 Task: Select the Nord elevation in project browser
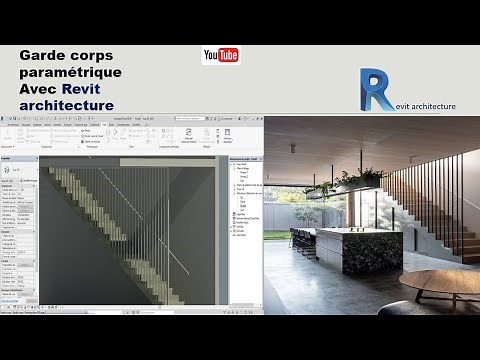tap(242, 201)
